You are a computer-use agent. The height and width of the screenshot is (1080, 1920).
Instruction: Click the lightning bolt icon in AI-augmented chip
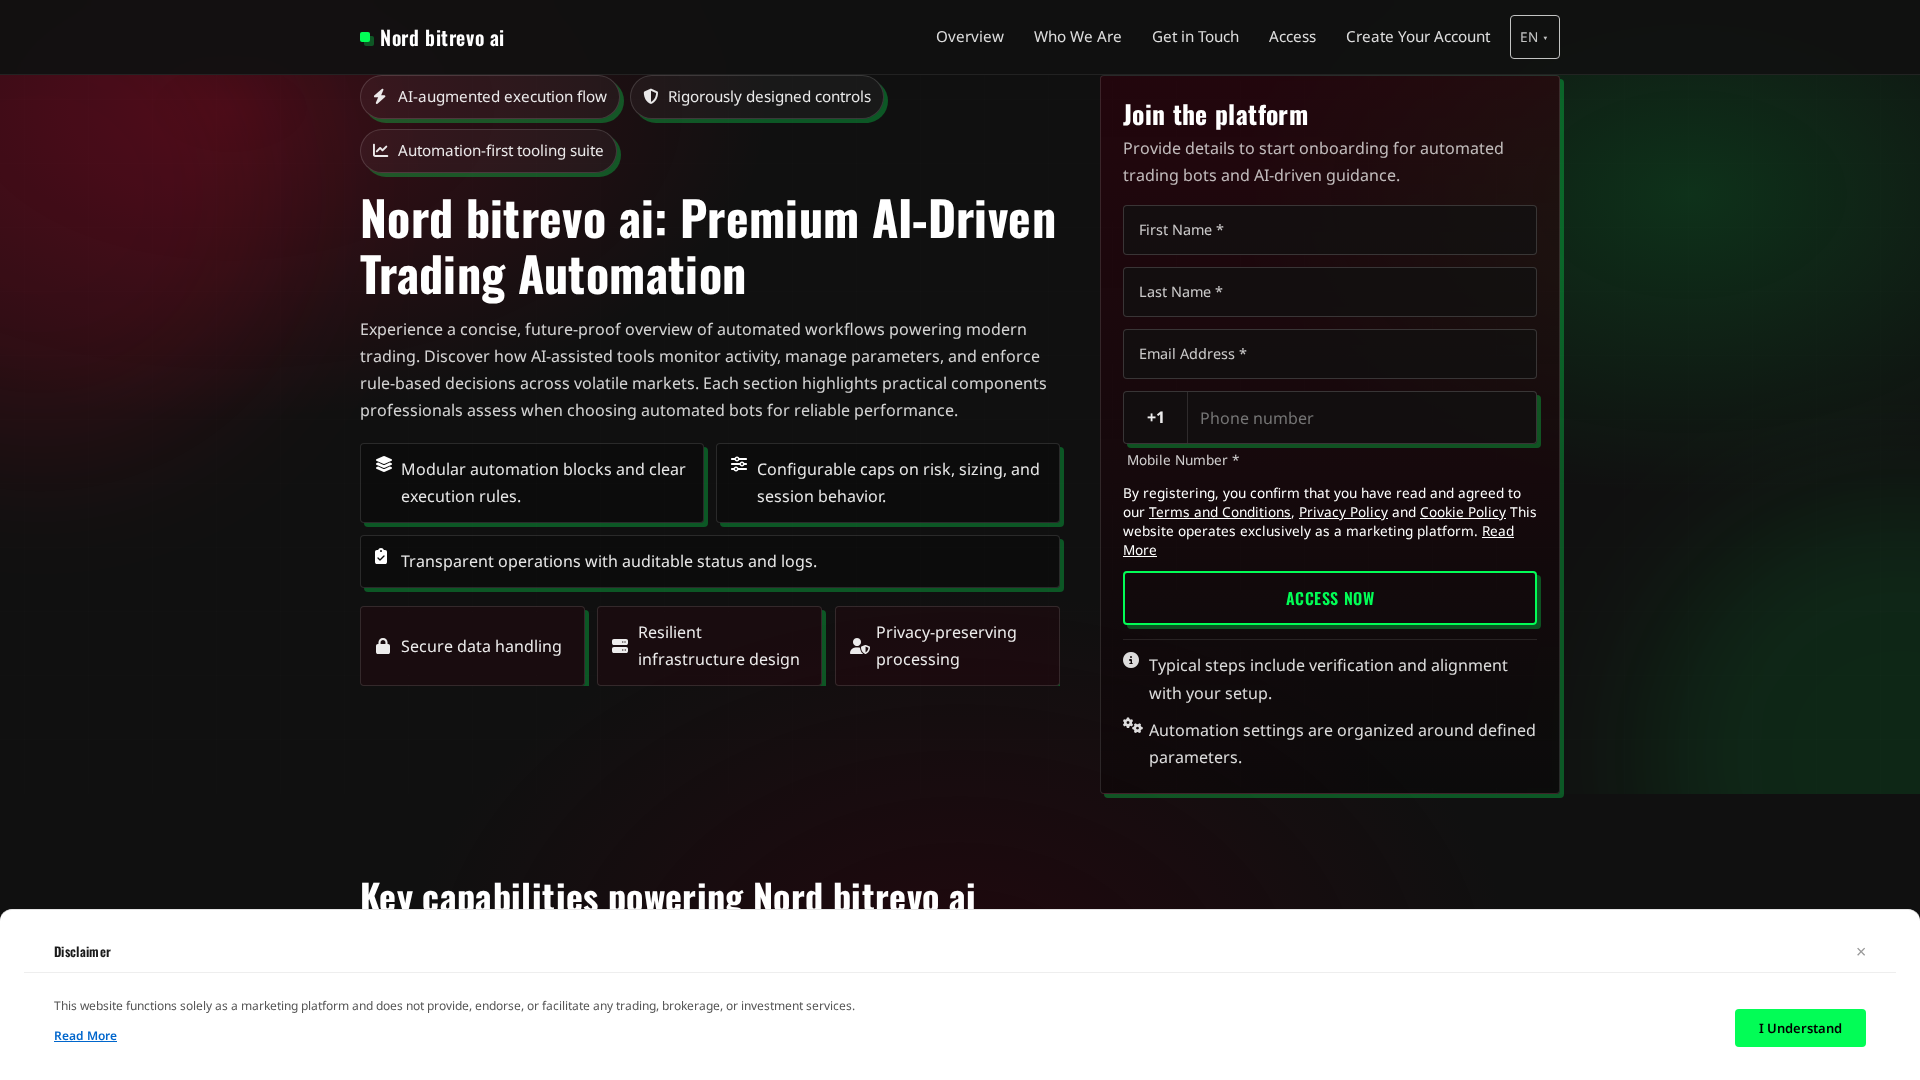pyautogui.click(x=380, y=97)
